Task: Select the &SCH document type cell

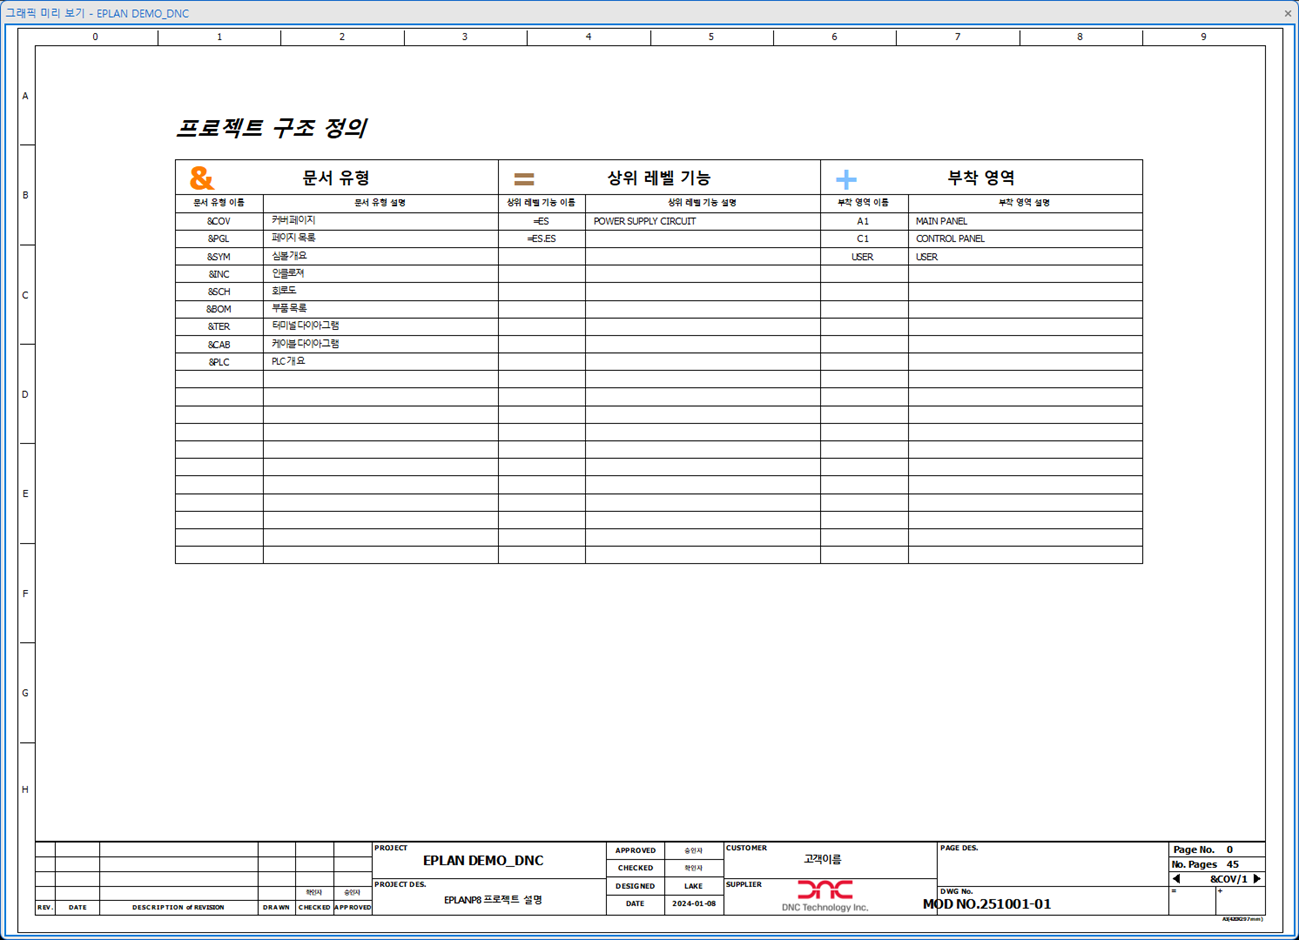Action: click(219, 292)
